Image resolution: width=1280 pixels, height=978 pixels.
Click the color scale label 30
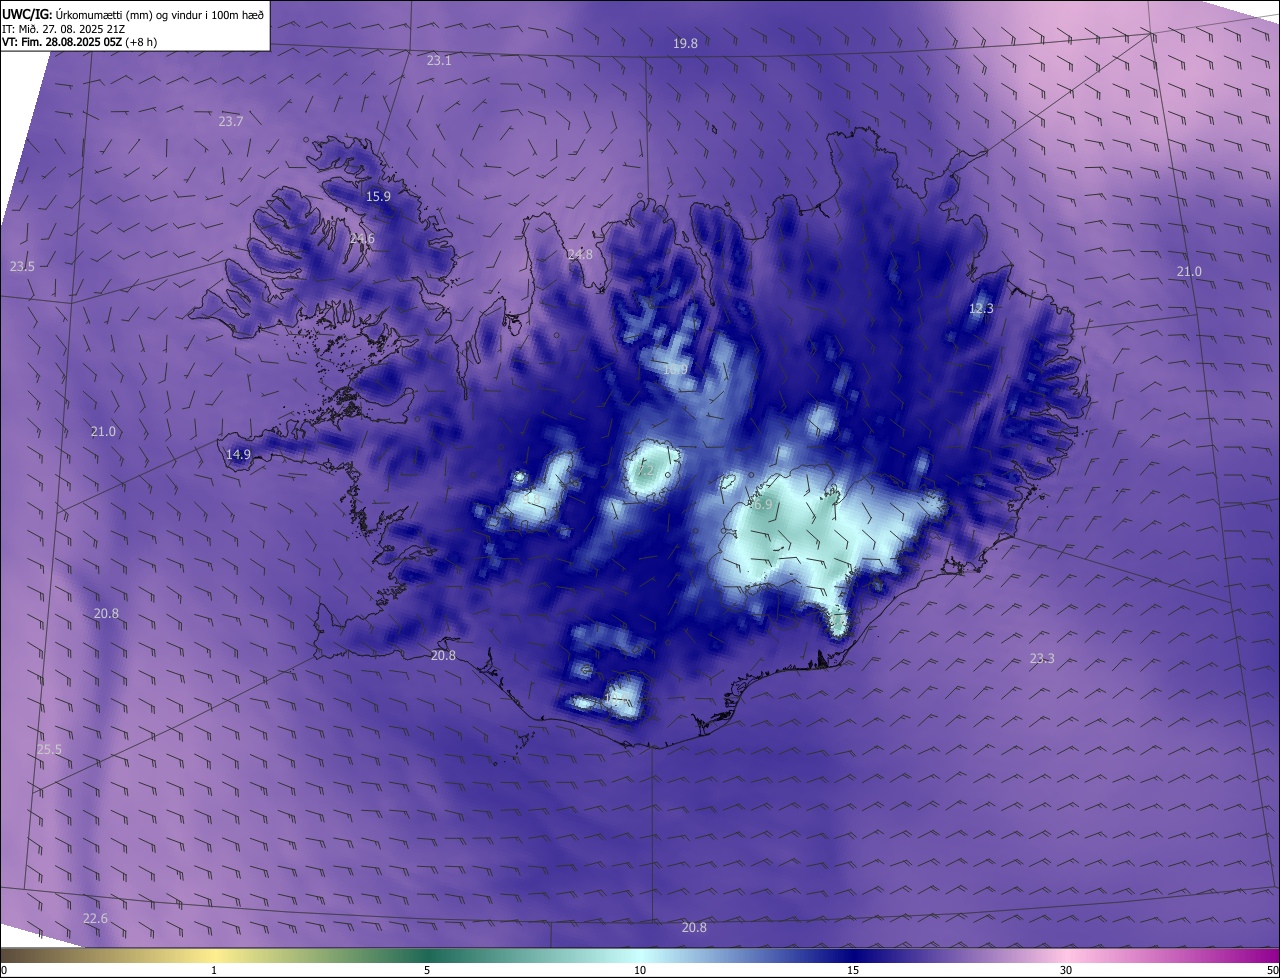click(1066, 971)
